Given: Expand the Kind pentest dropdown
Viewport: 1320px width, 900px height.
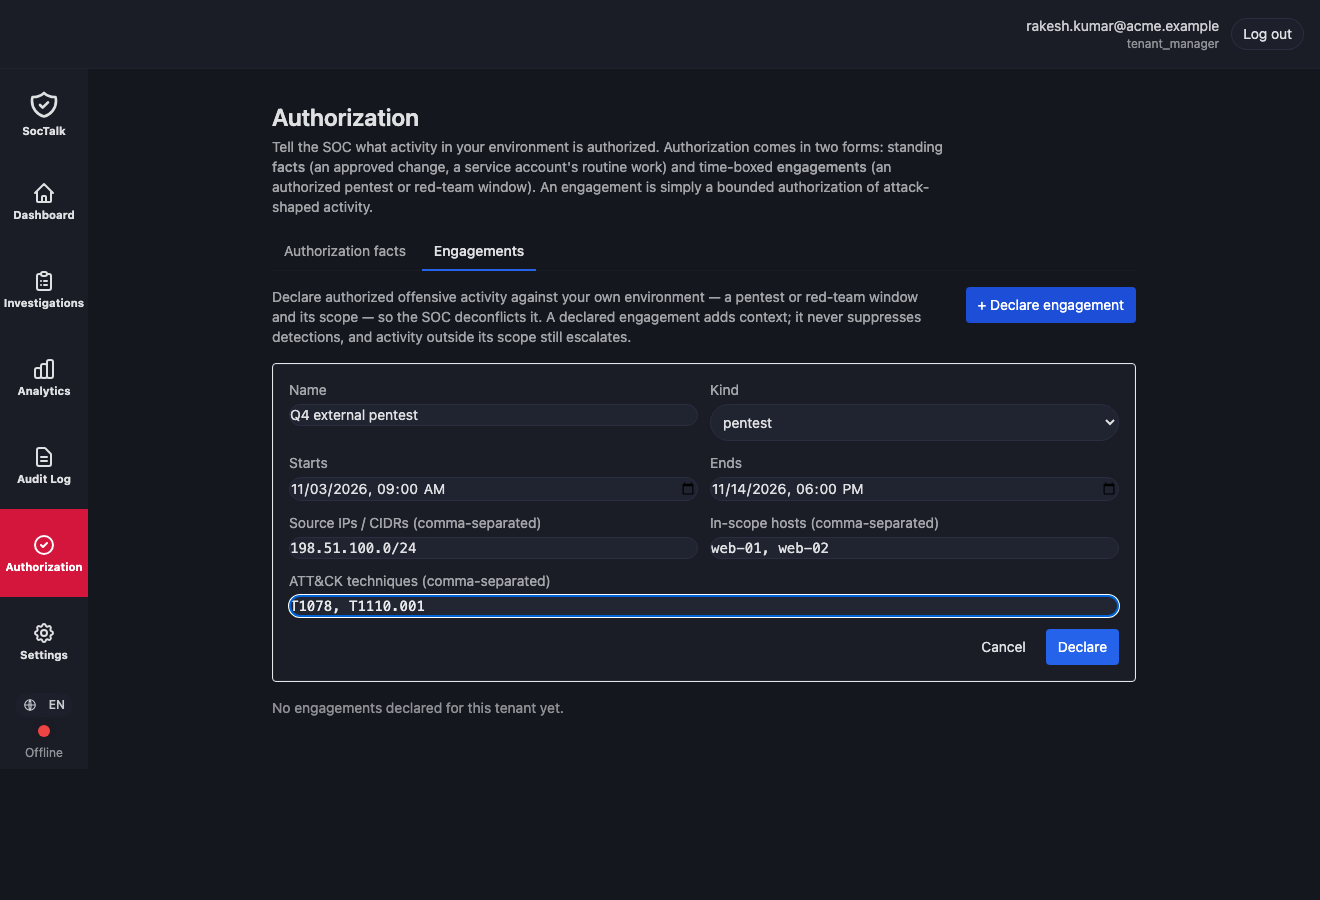Looking at the screenshot, I should point(914,423).
